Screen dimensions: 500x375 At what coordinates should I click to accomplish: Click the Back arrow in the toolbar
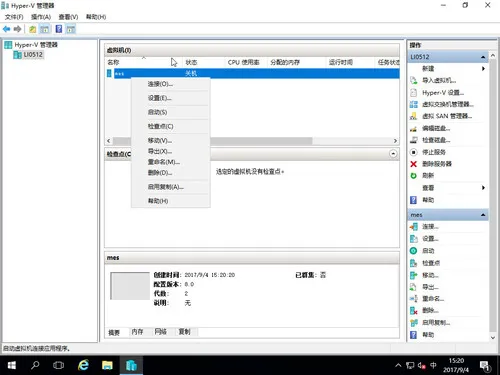click(x=6, y=29)
